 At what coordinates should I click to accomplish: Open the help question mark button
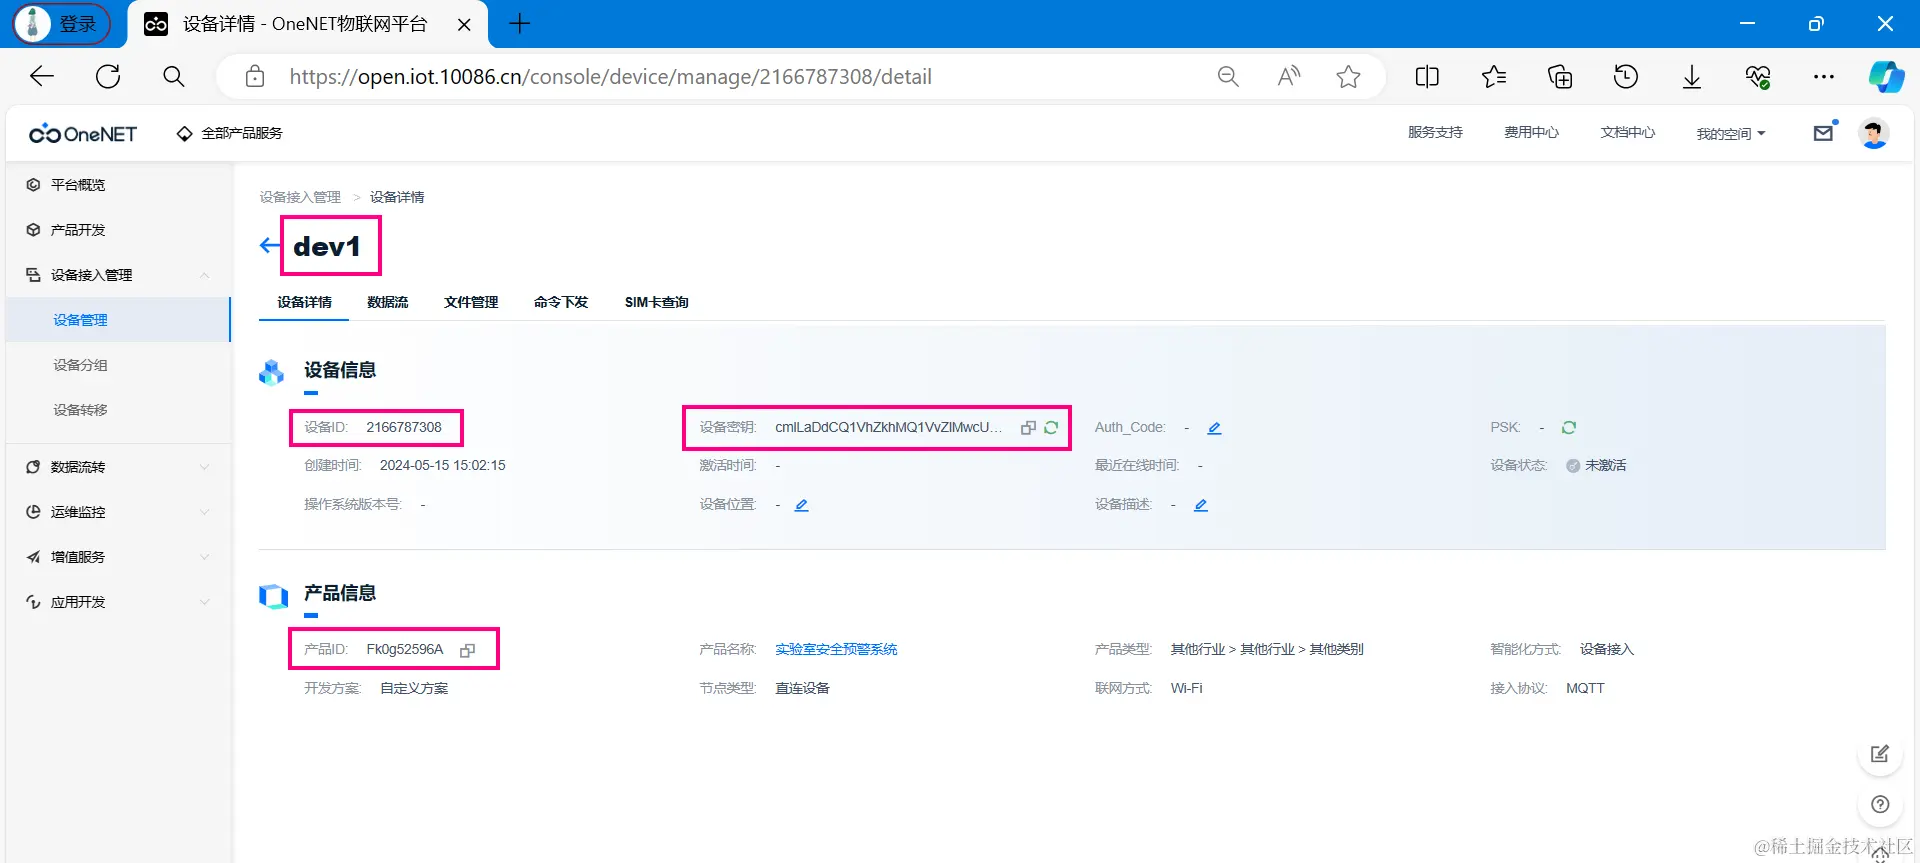click(x=1880, y=804)
